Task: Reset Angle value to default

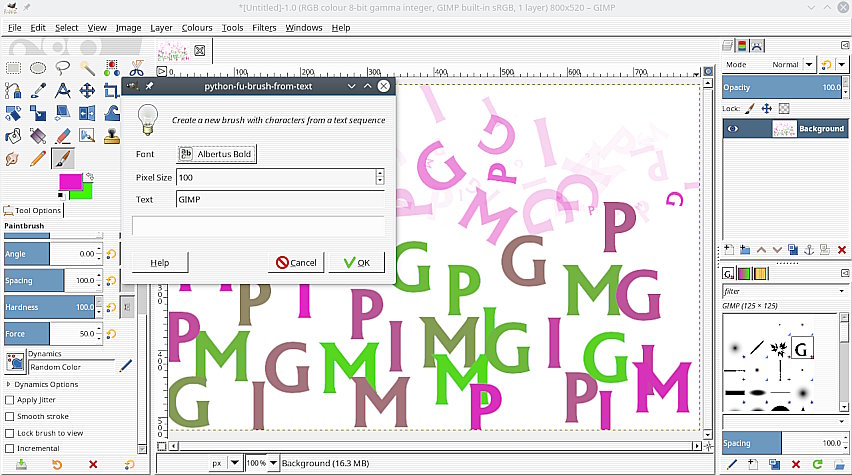Action: pyautogui.click(x=111, y=254)
